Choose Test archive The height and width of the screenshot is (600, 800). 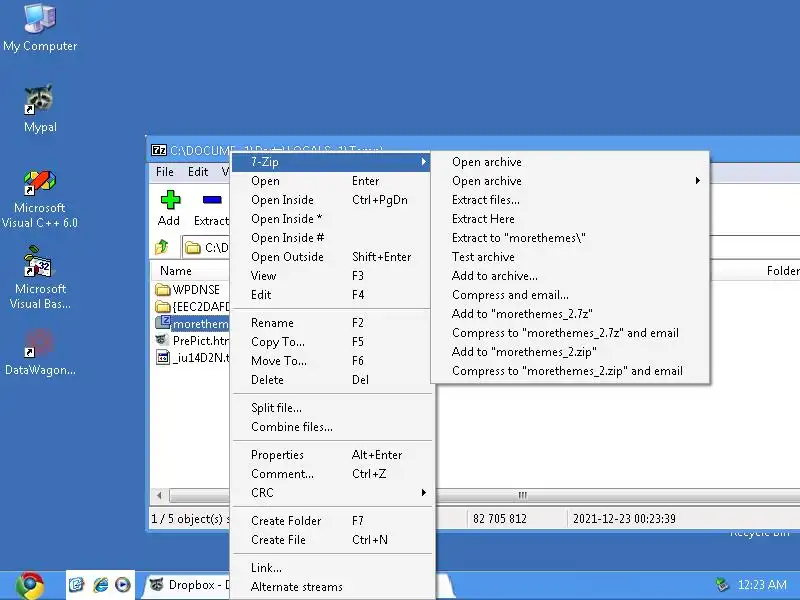[x=570, y=257]
